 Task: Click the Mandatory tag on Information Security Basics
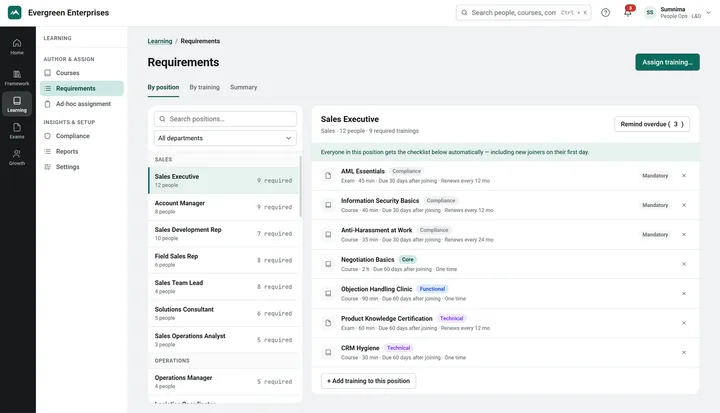[655, 205]
